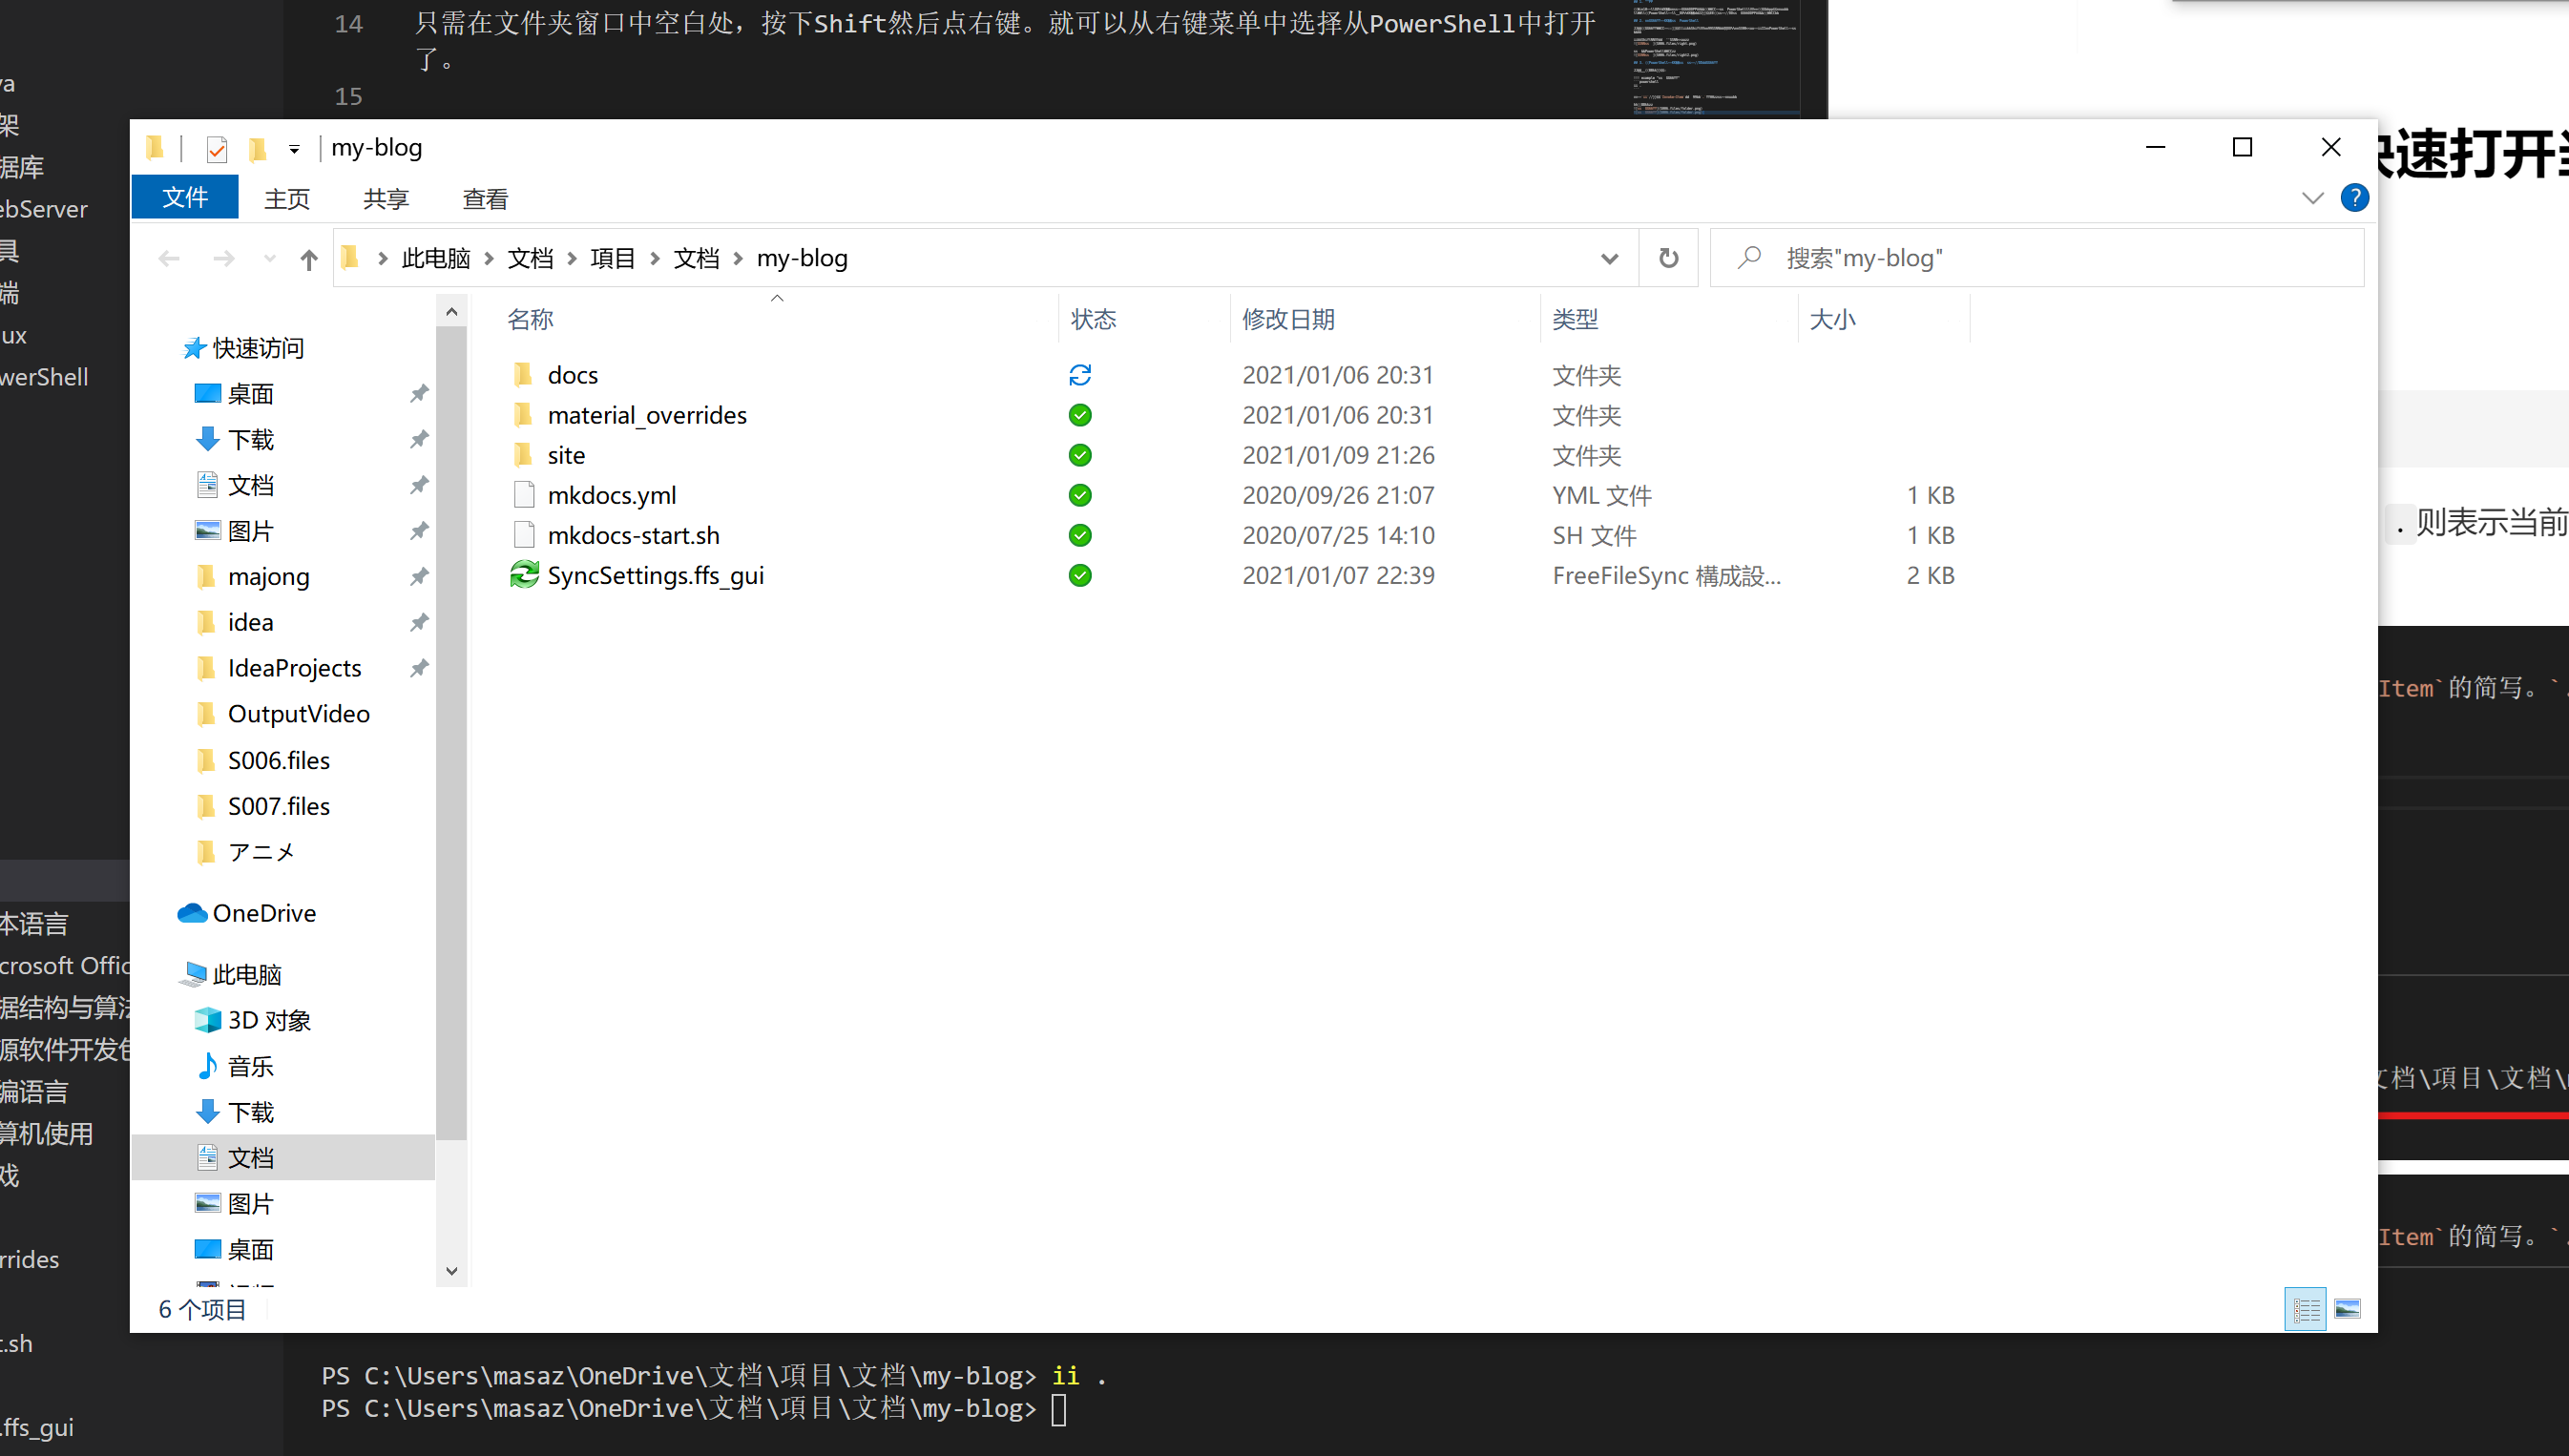Unpin majong folder from Quick access

pos(419,576)
